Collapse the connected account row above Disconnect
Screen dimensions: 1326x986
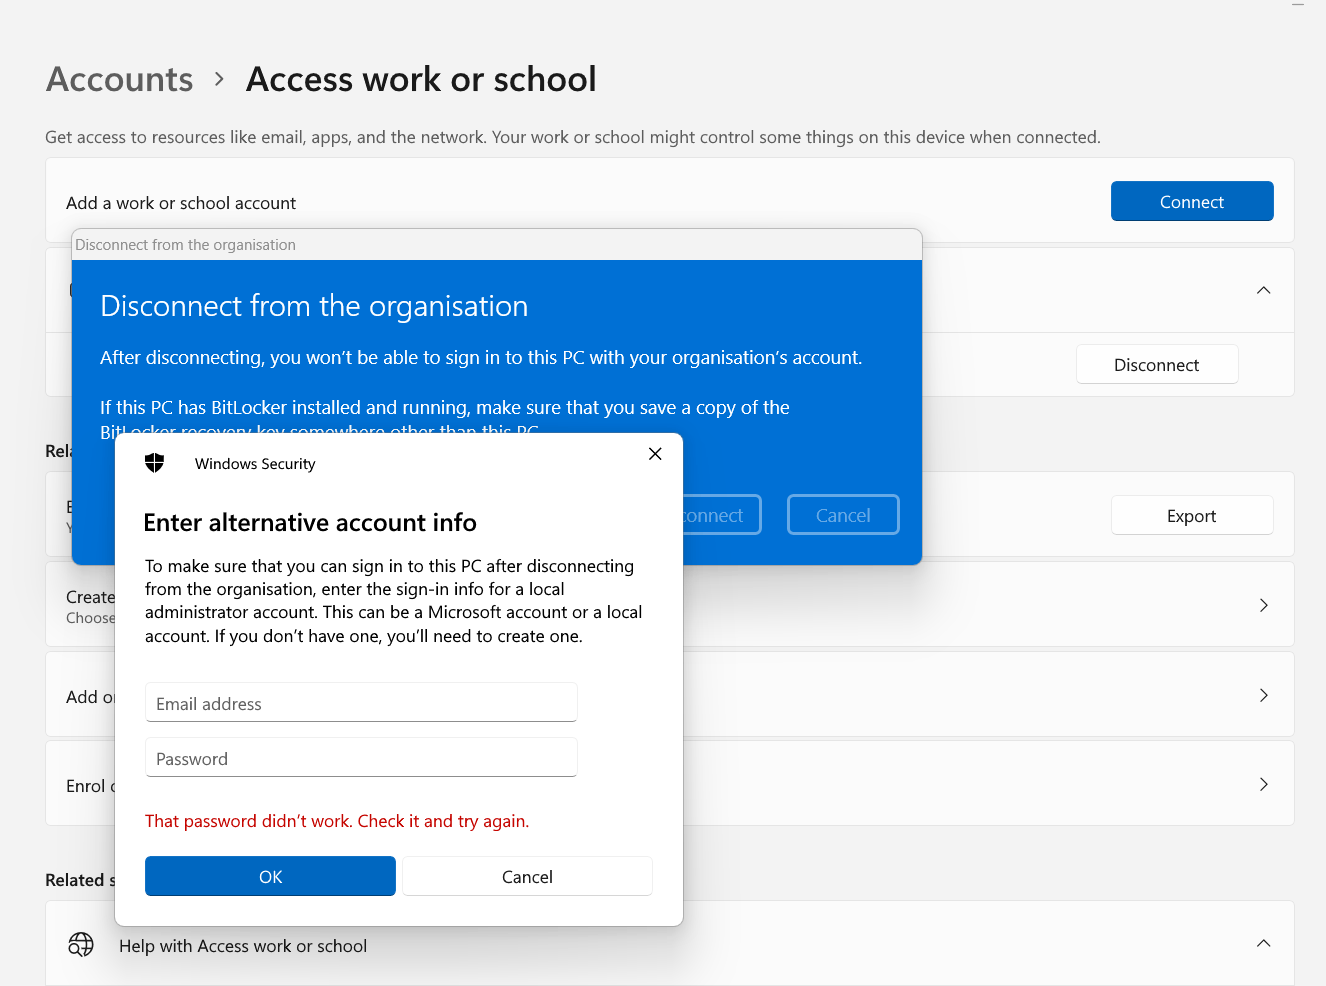[x=1264, y=290]
